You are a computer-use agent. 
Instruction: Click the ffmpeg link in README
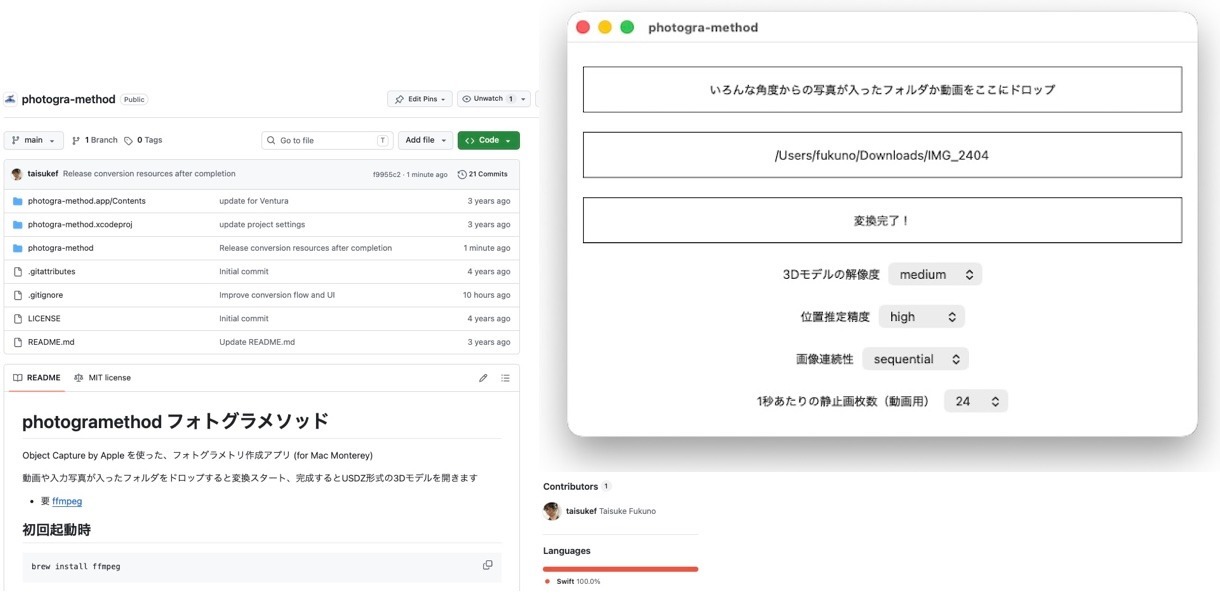[x=67, y=501]
